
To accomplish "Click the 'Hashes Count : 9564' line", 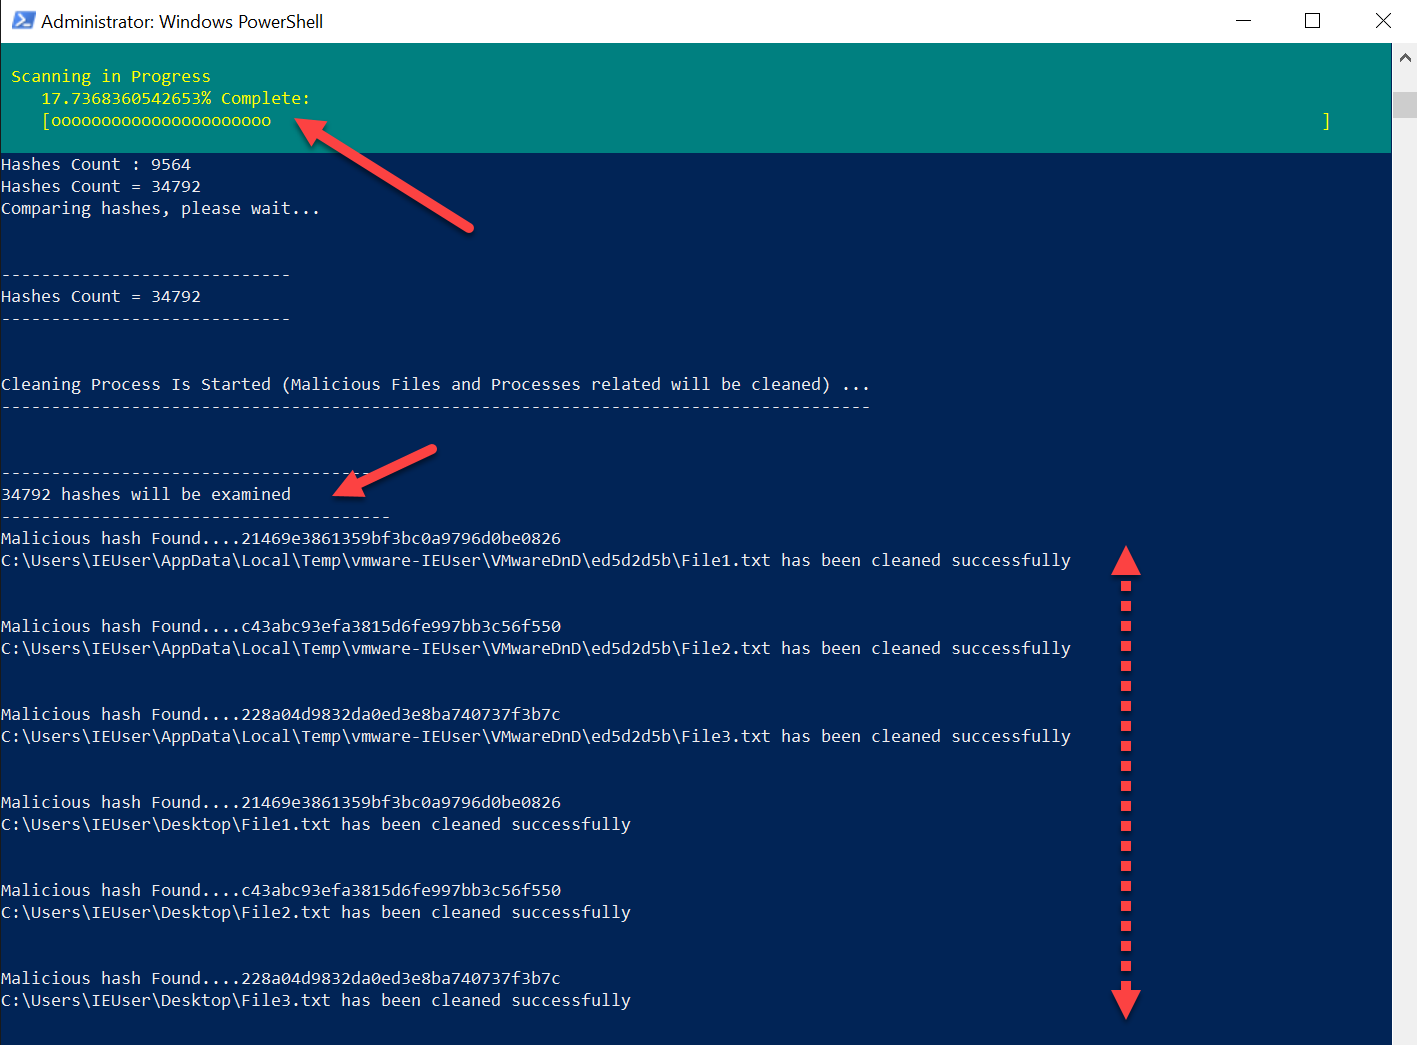I will point(96,164).
